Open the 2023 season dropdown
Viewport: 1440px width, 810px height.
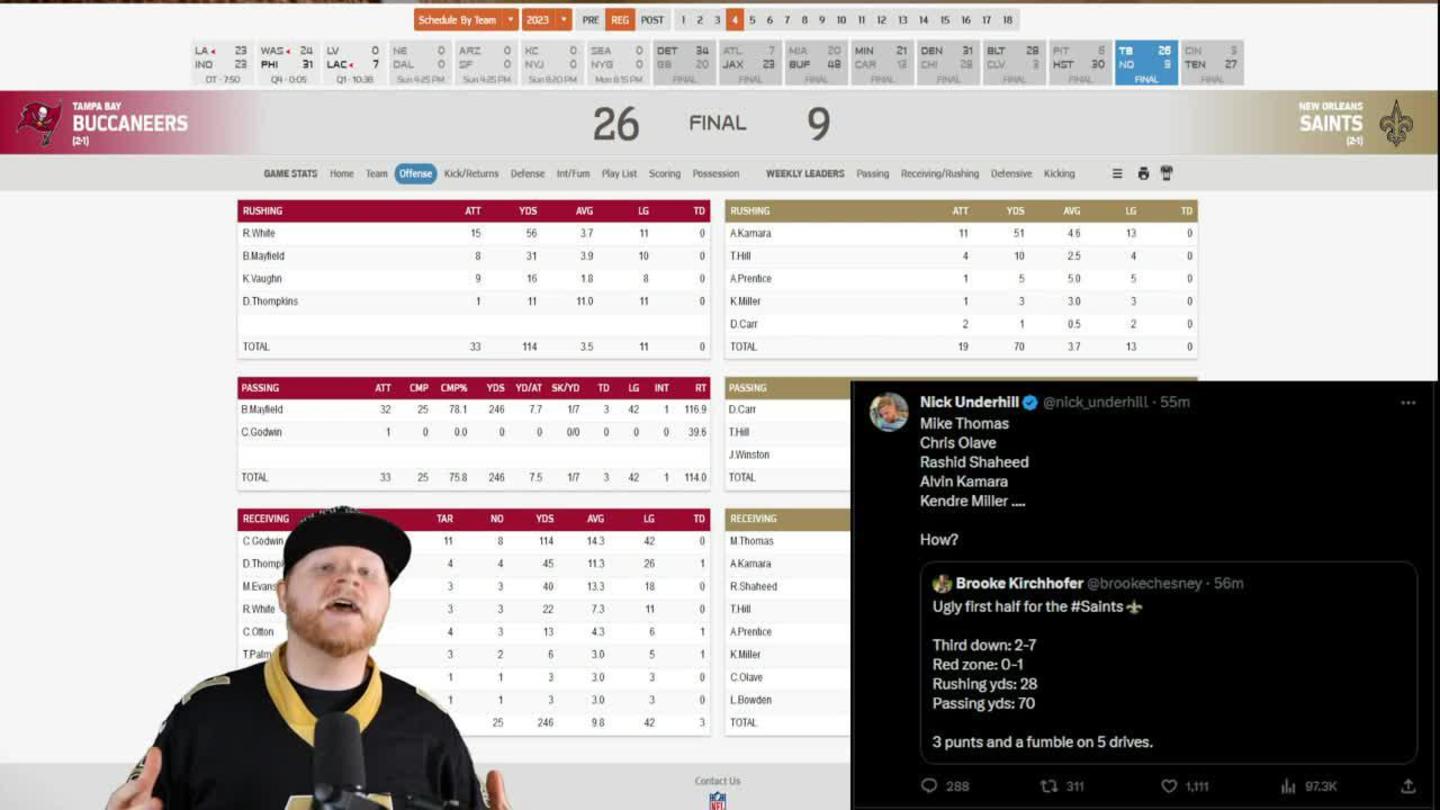point(546,20)
